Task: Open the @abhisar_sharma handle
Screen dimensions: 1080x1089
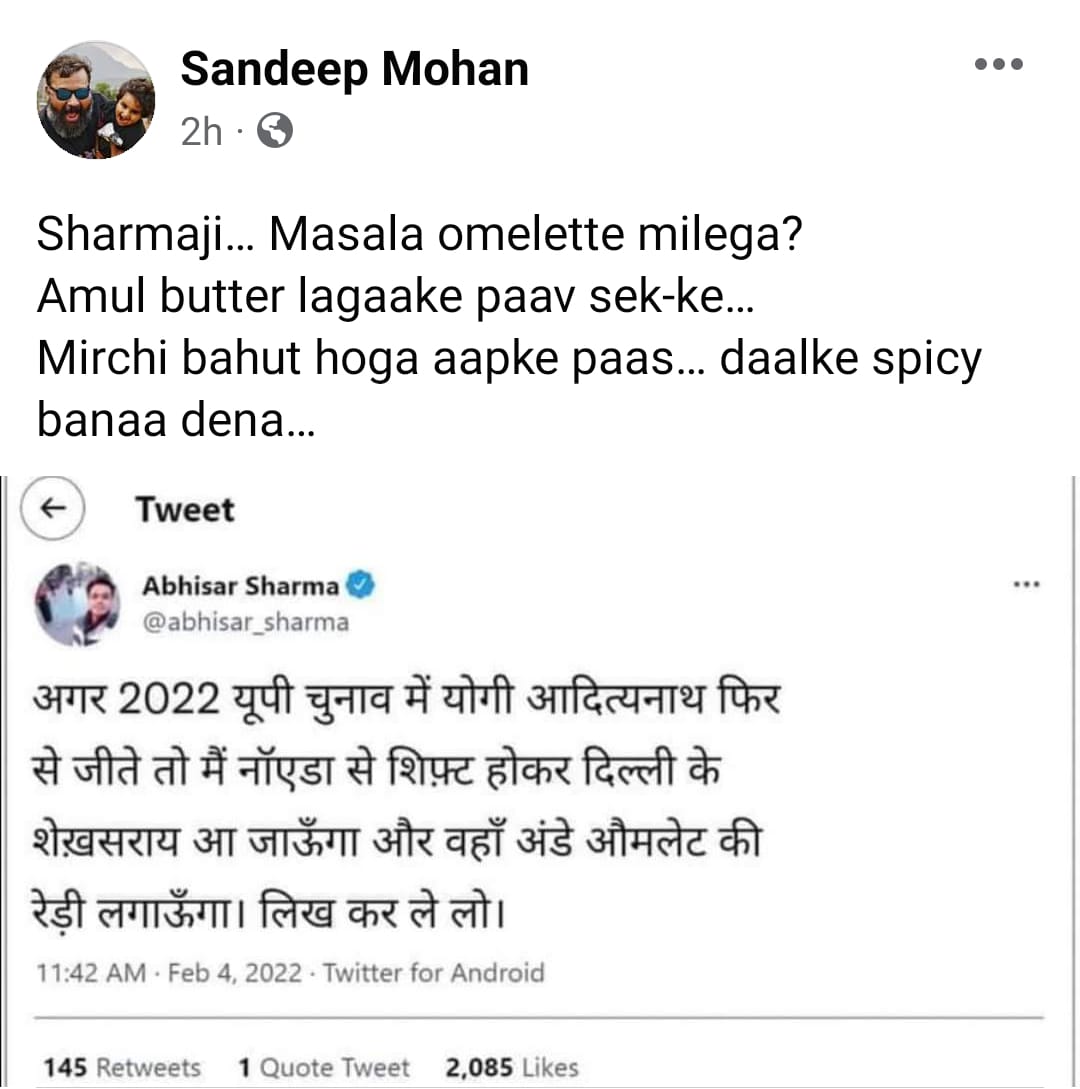Action: coord(245,622)
